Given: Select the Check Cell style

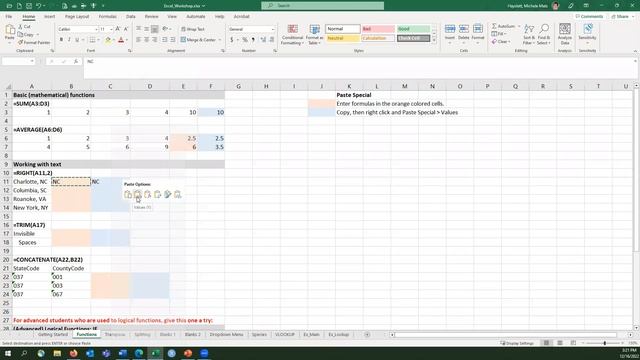Looking at the screenshot, I should [413, 38].
